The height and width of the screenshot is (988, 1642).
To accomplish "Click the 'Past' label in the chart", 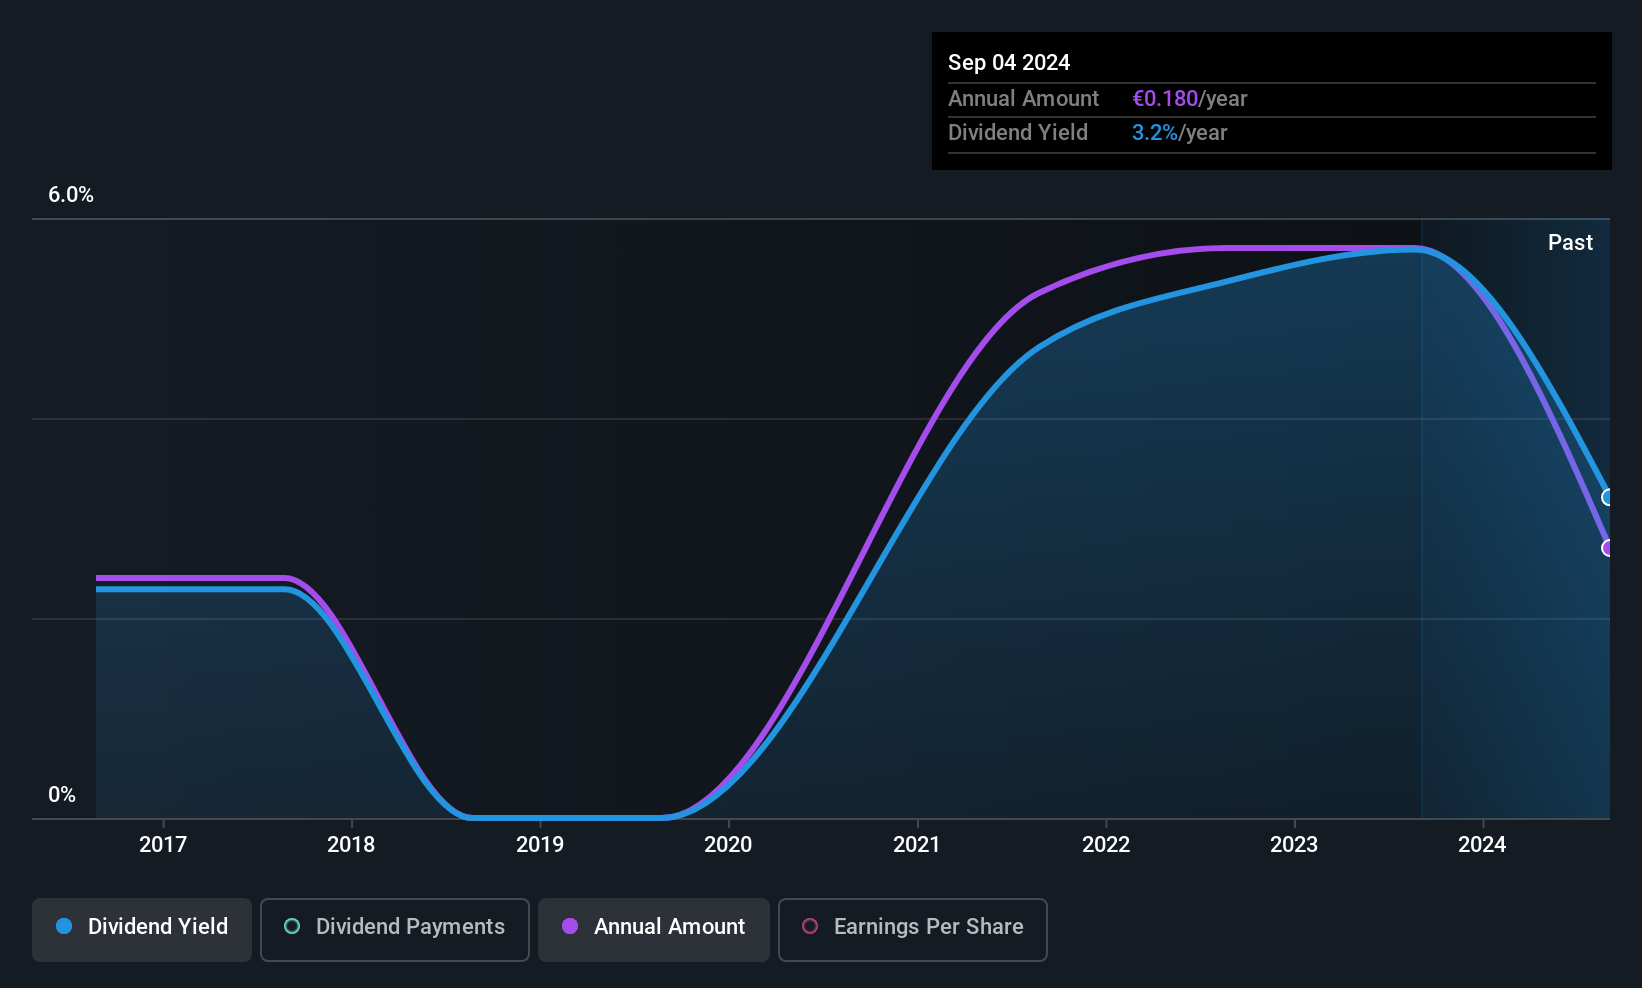I will pos(1570,242).
